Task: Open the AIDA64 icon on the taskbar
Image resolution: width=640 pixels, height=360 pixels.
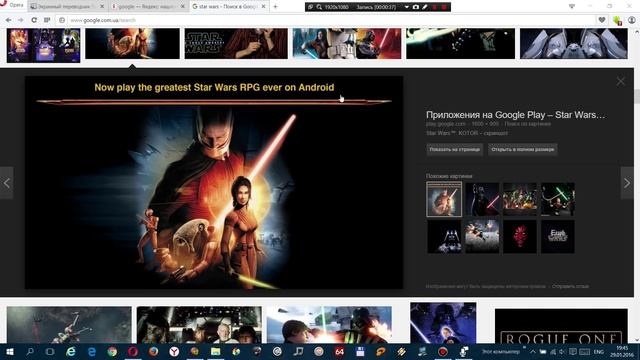Action: click(x=339, y=351)
